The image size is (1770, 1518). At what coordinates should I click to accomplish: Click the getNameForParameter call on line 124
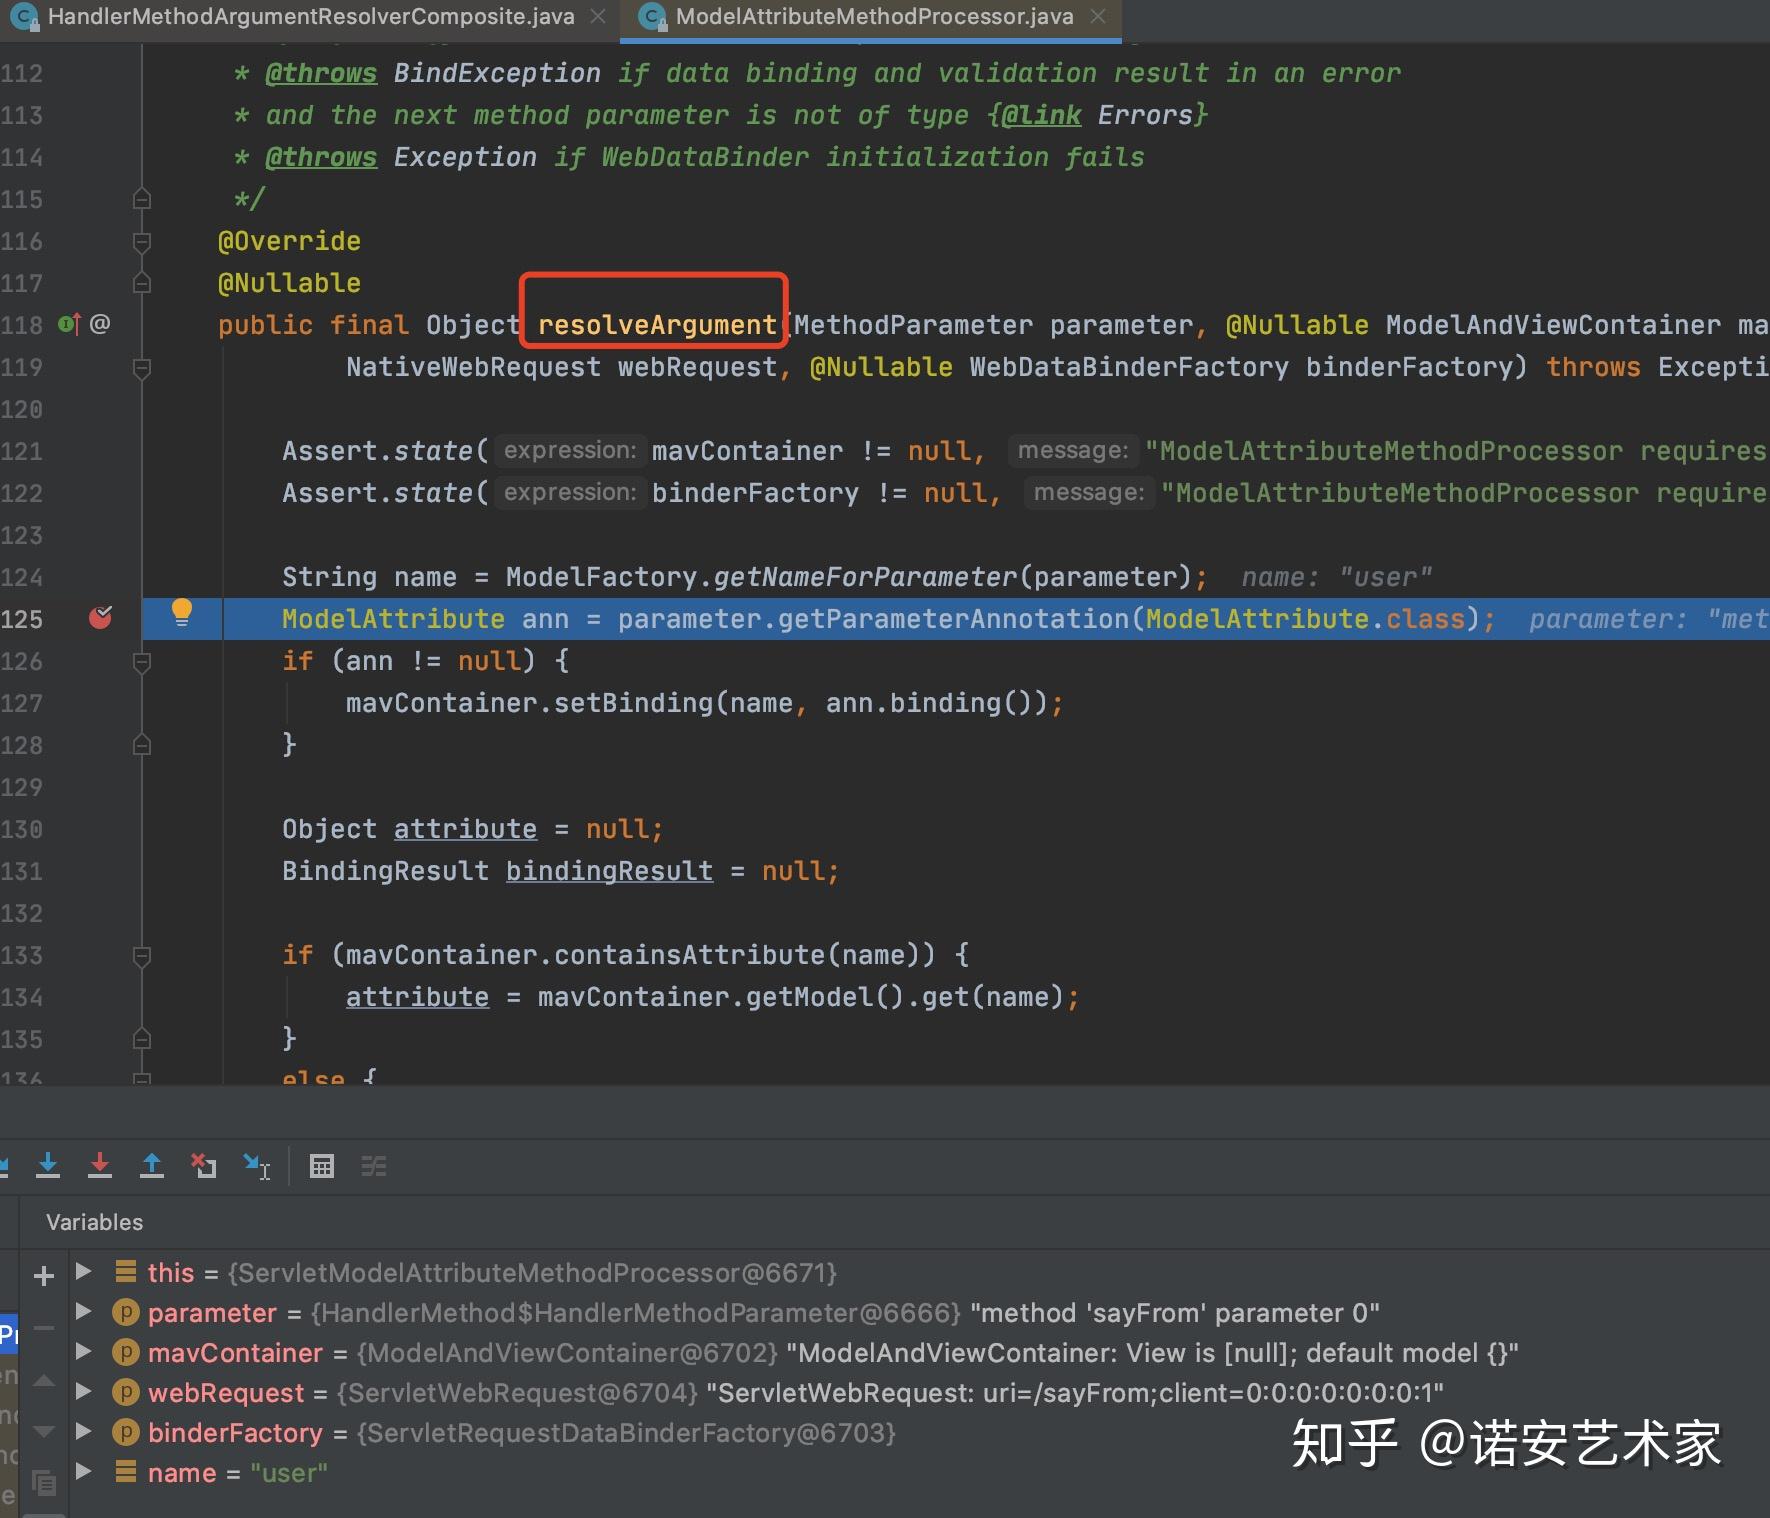click(x=865, y=577)
